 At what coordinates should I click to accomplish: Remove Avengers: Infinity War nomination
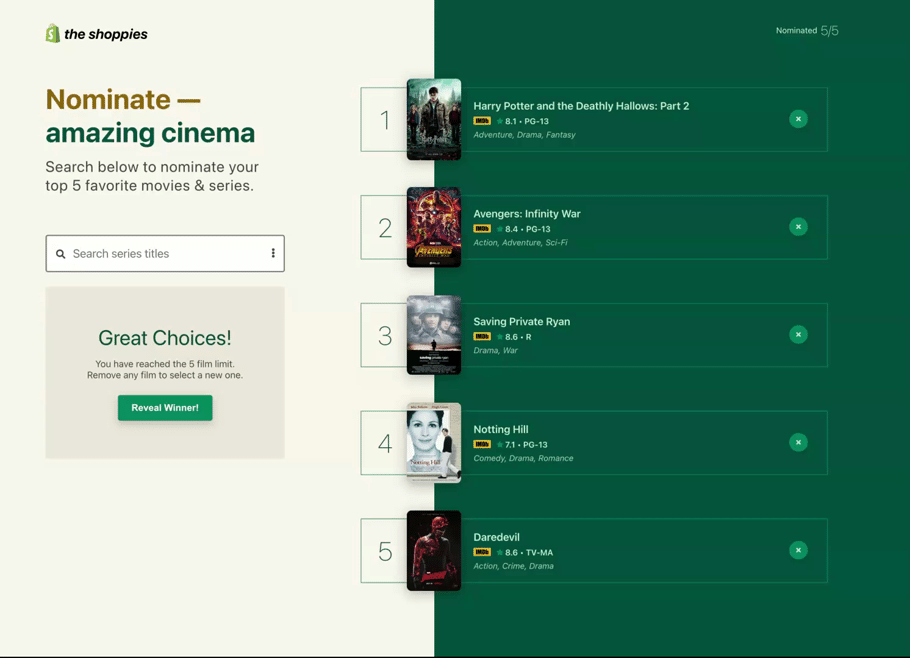tap(798, 227)
